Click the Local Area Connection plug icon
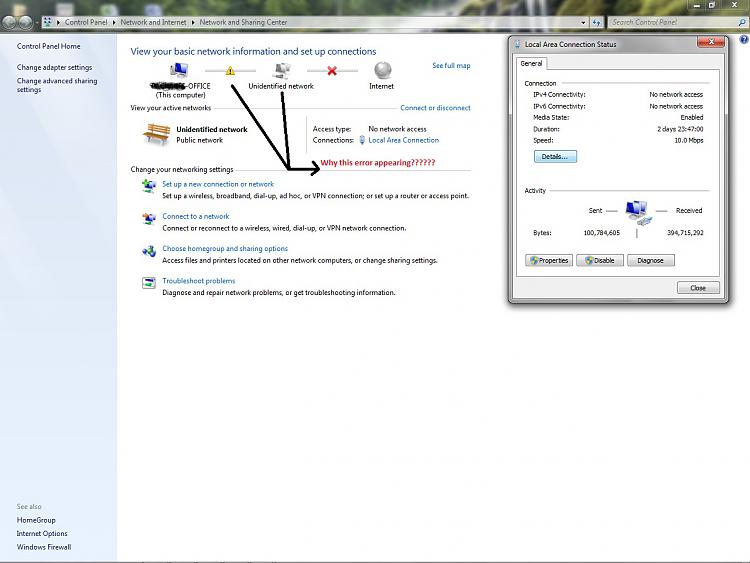Screen dimensions: 750x563 click(x=362, y=140)
